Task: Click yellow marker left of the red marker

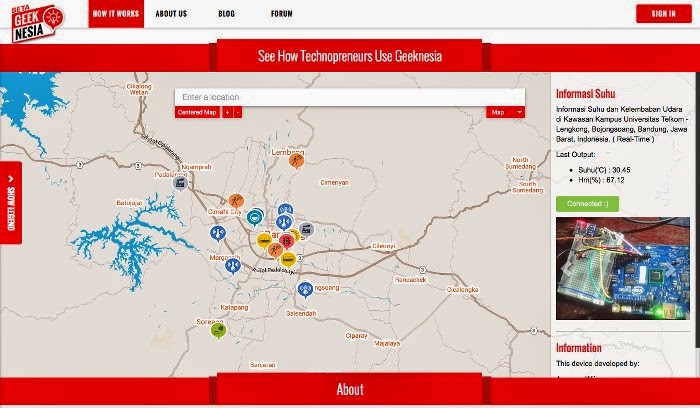Action: pos(264,241)
